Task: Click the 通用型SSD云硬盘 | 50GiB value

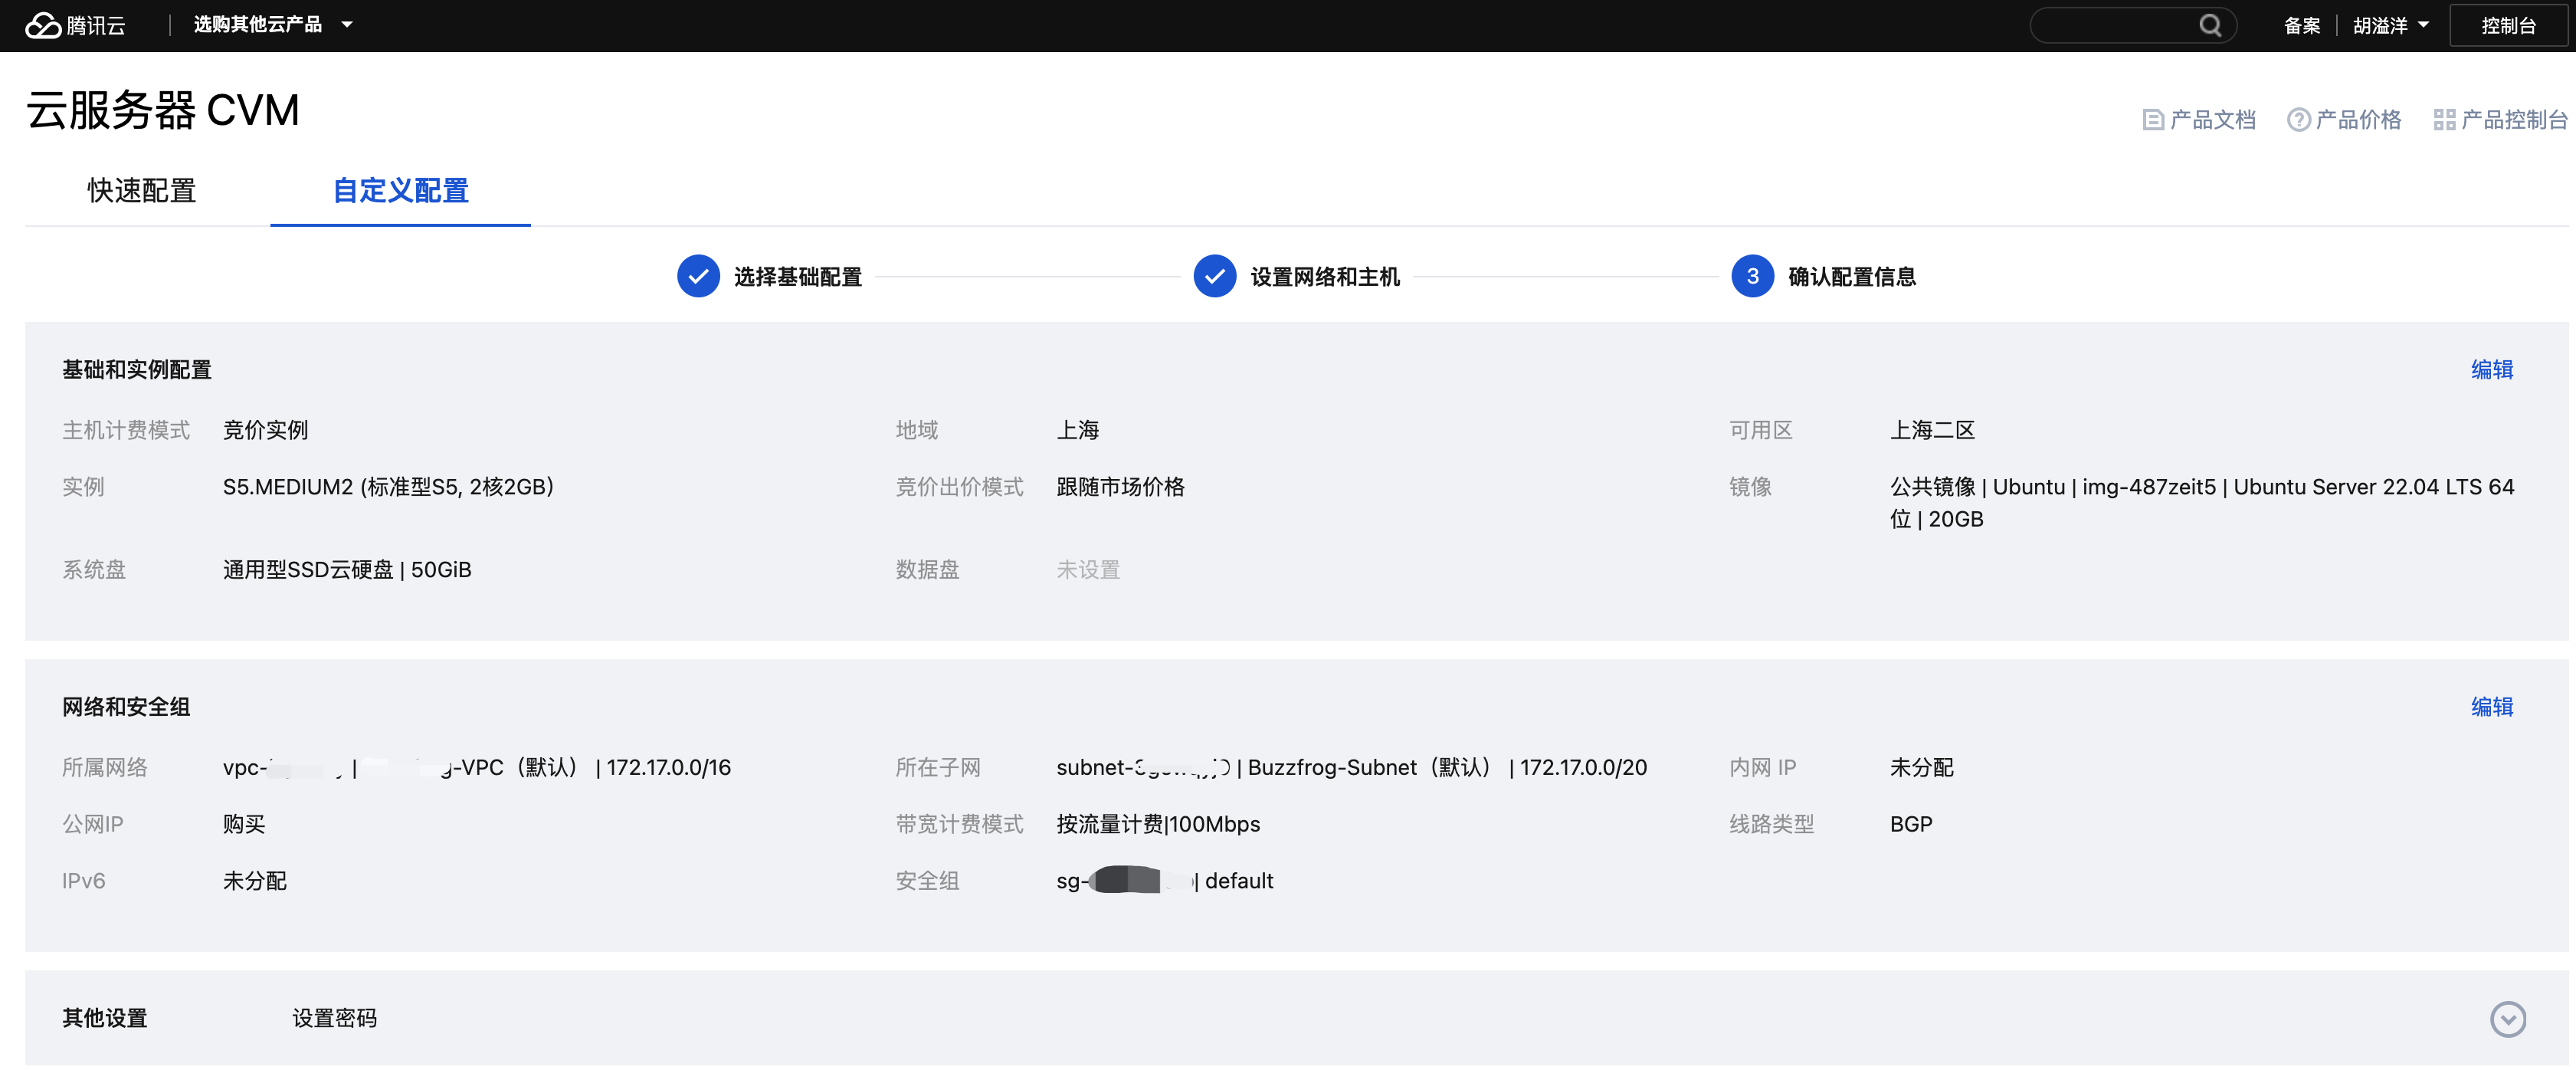Action: 347,570
